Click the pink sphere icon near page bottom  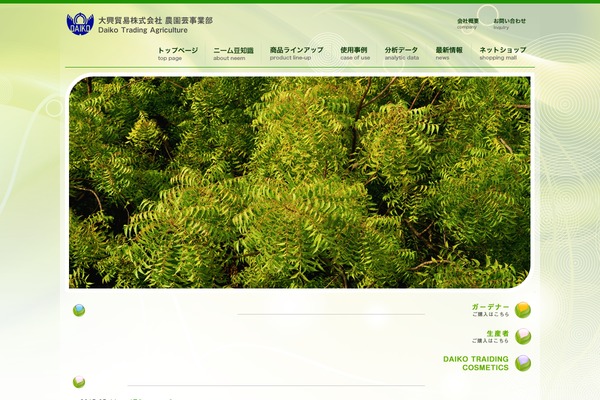pyautogui.click(x=79, y=382)
